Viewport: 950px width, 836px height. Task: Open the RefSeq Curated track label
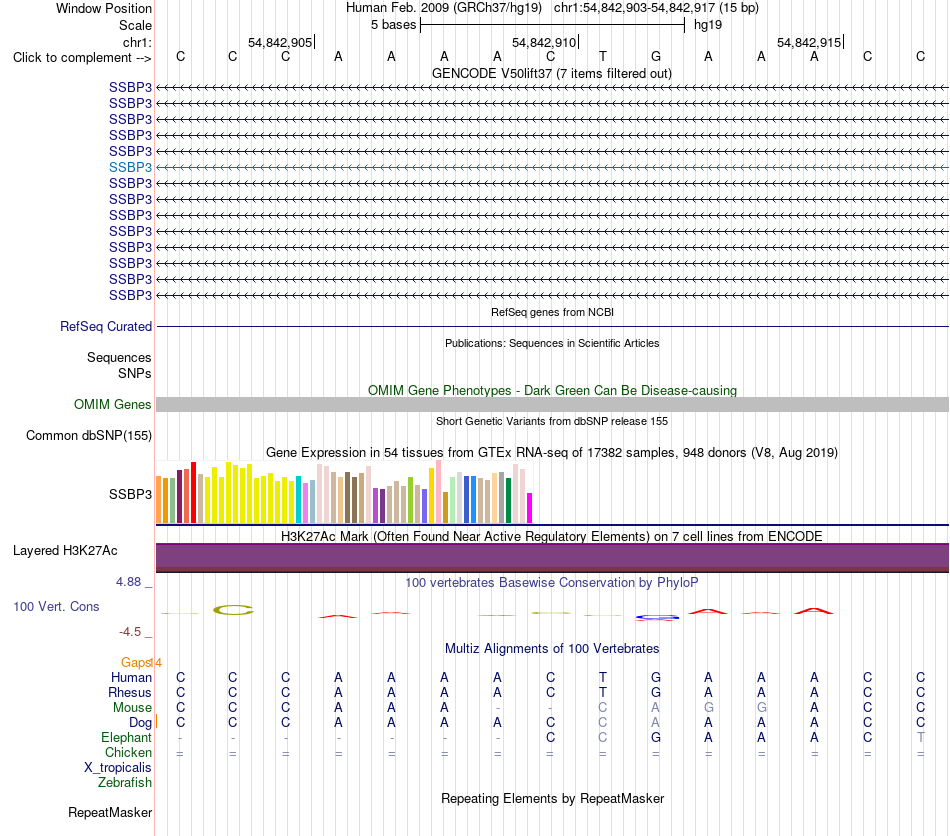tap(106, 327)
